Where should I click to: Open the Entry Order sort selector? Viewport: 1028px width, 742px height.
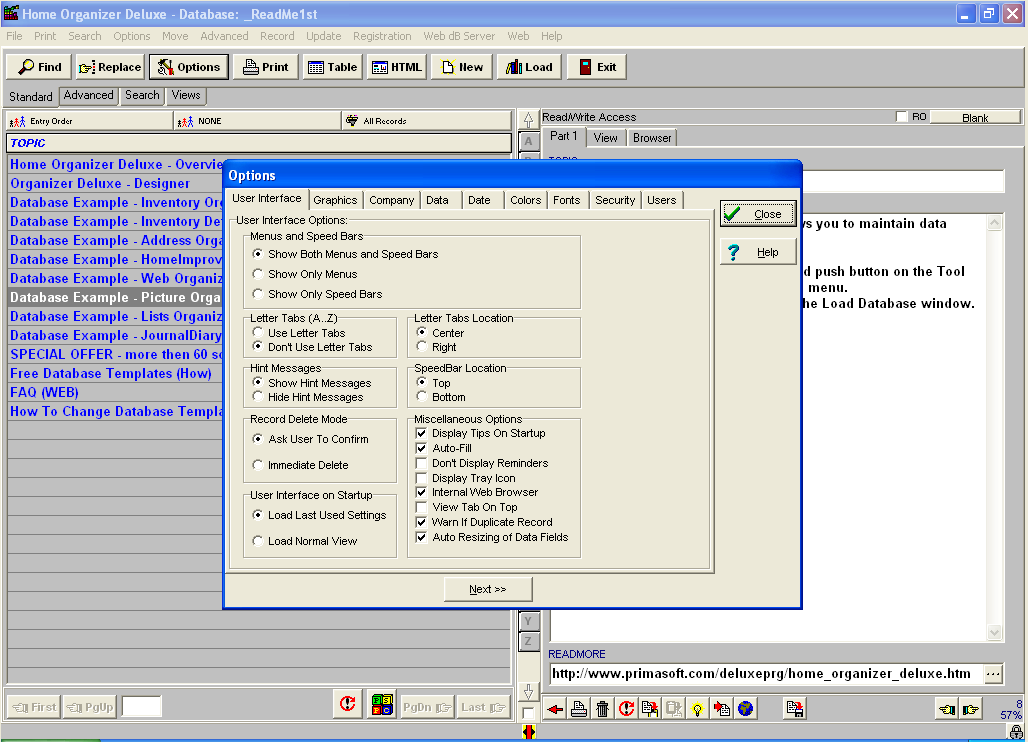[89, 121]
